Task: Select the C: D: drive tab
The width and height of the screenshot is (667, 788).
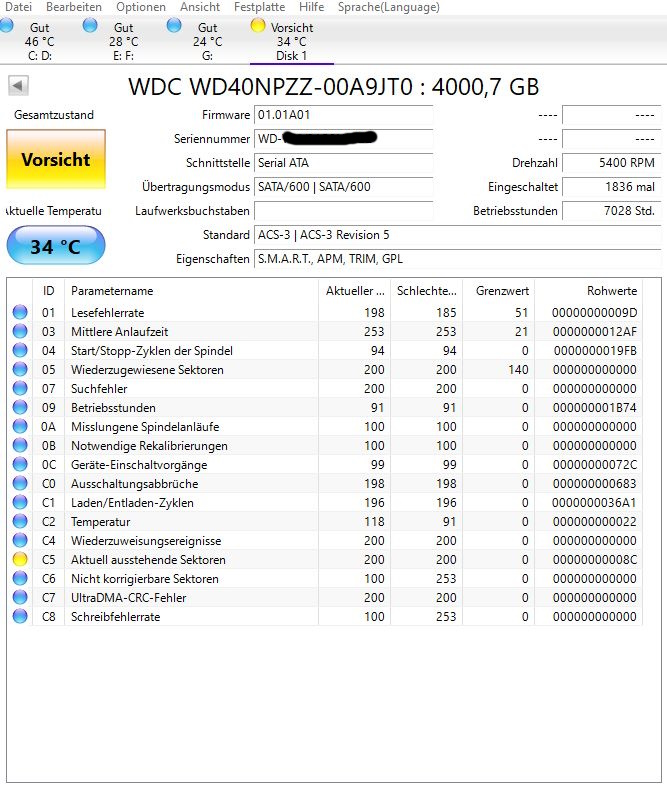Action: (39, 41)
